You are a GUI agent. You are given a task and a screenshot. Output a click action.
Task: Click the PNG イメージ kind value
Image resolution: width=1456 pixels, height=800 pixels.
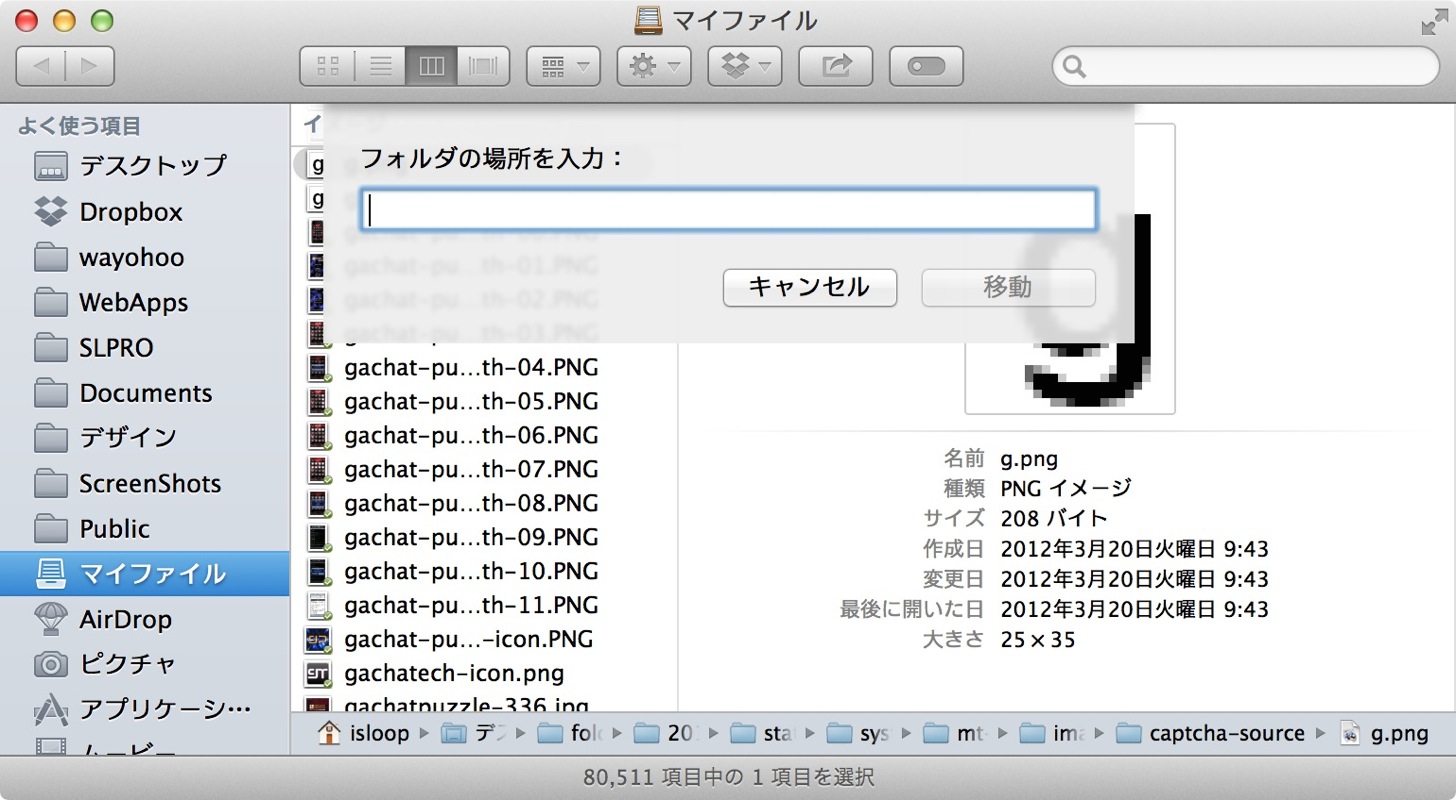pyautogui.click(x=1066, y=489)
